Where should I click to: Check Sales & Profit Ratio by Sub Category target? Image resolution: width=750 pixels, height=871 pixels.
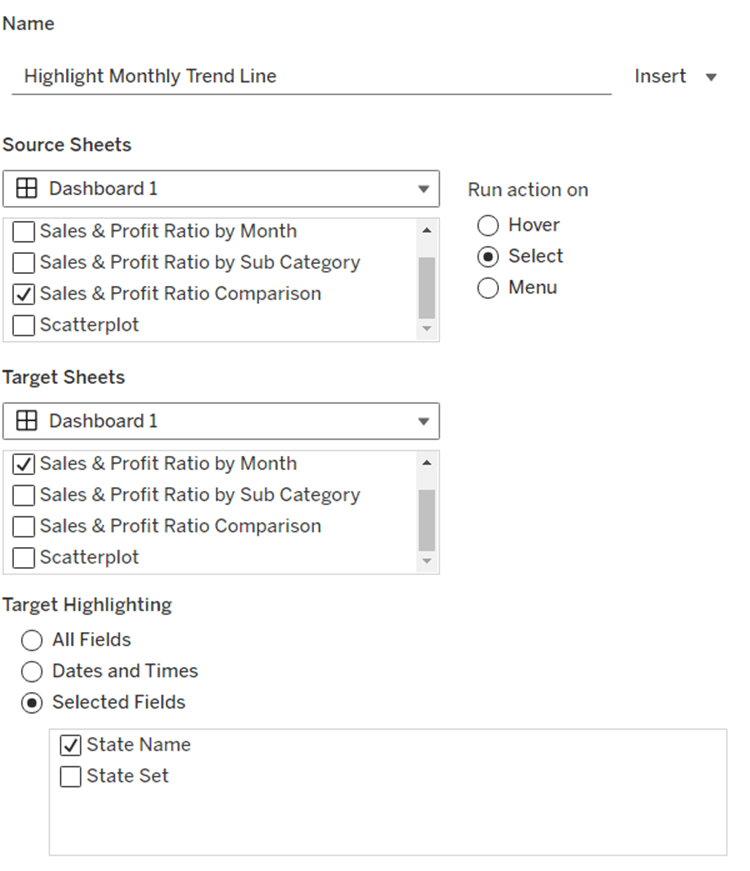pyautogui.click(x=24, y=495)
